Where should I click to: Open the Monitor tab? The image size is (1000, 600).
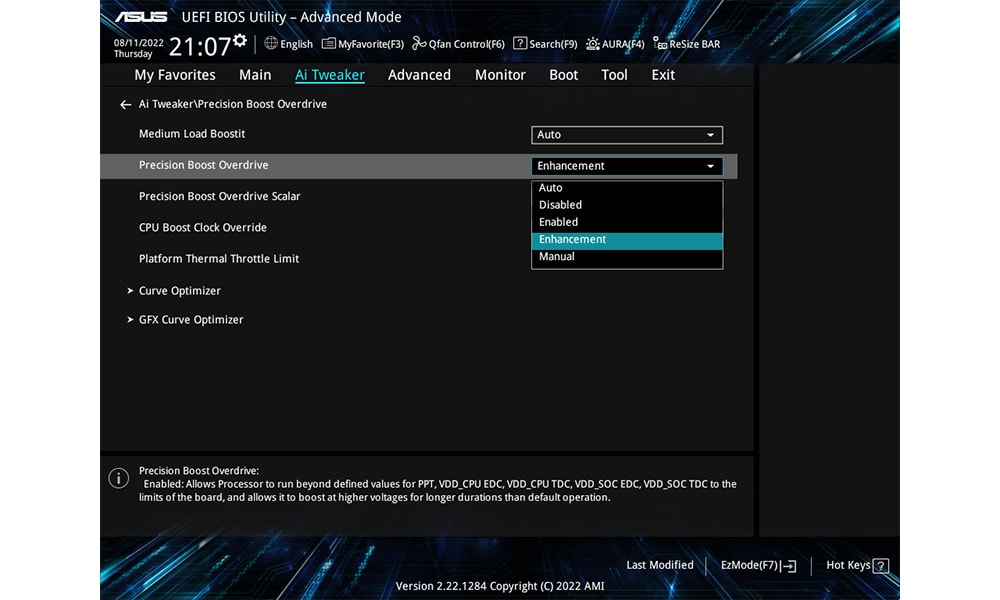(500, 75)
